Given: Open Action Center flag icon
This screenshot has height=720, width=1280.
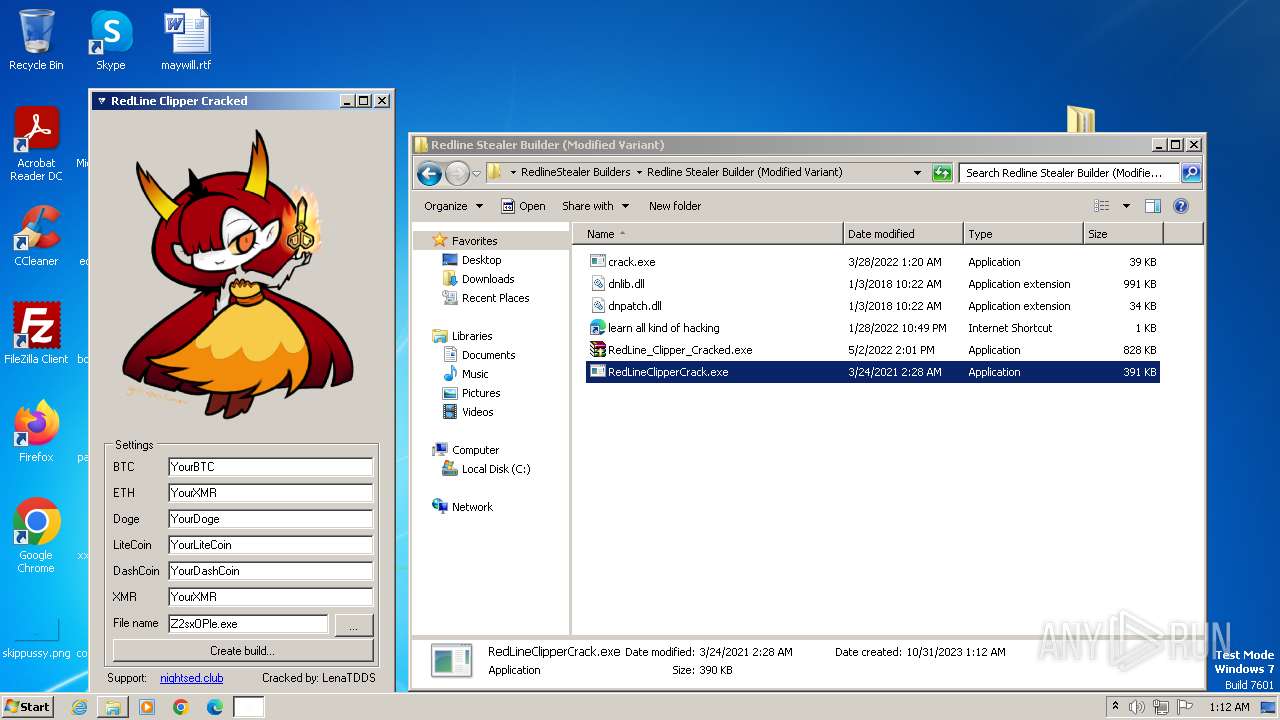Looking at the screenshot, I should [x=1185, y=707].
